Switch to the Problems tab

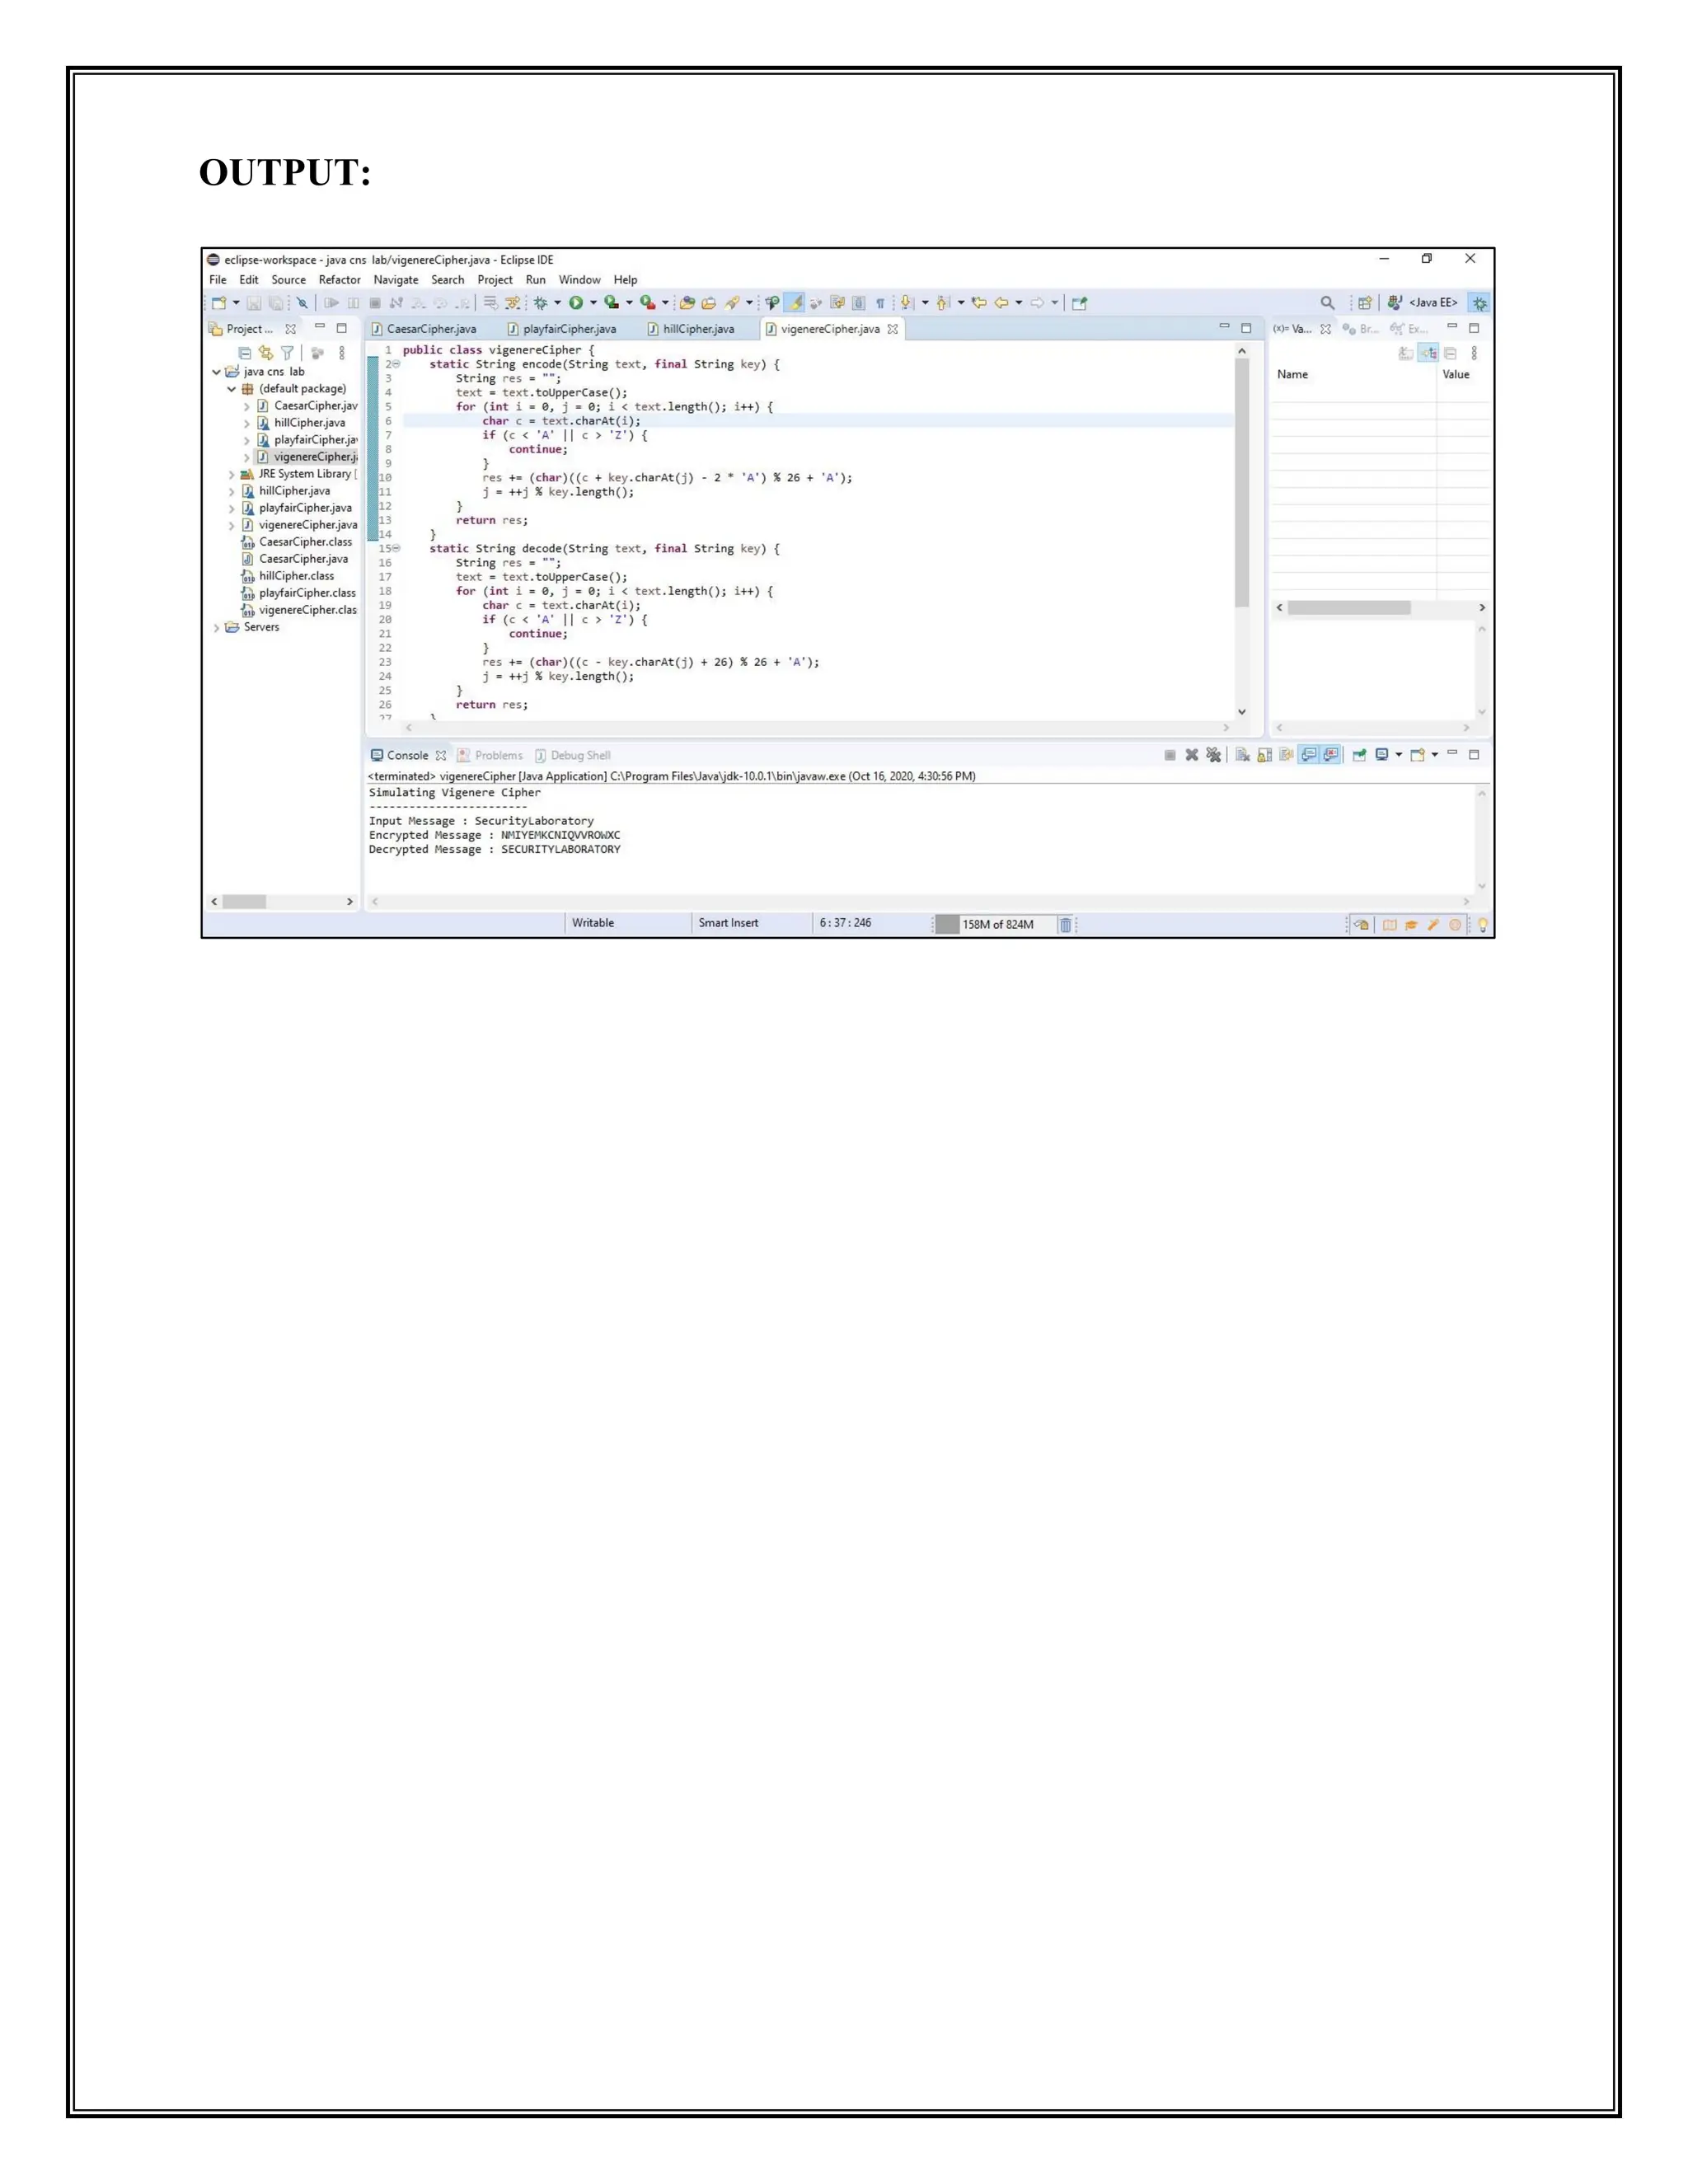click(x=498, y=756)
